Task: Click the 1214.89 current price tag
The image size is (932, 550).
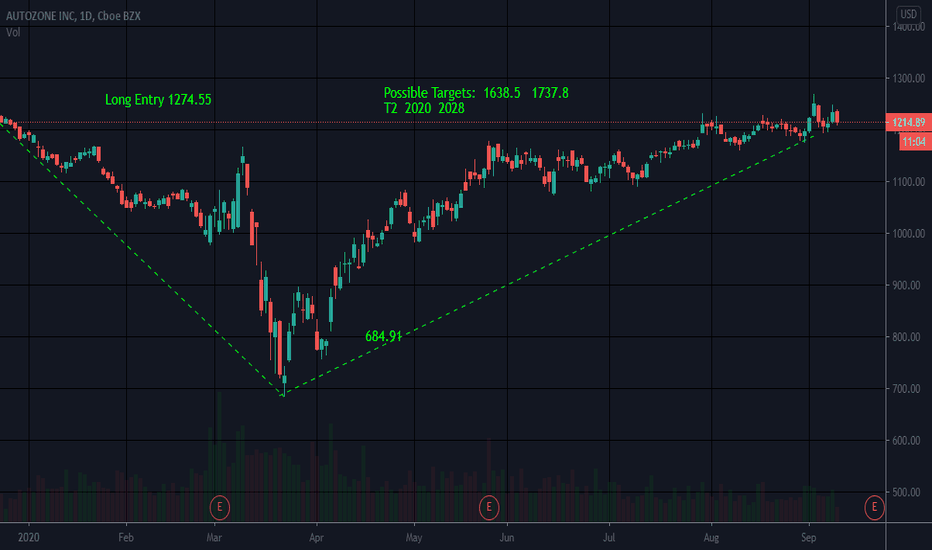Action: (908, 122)
